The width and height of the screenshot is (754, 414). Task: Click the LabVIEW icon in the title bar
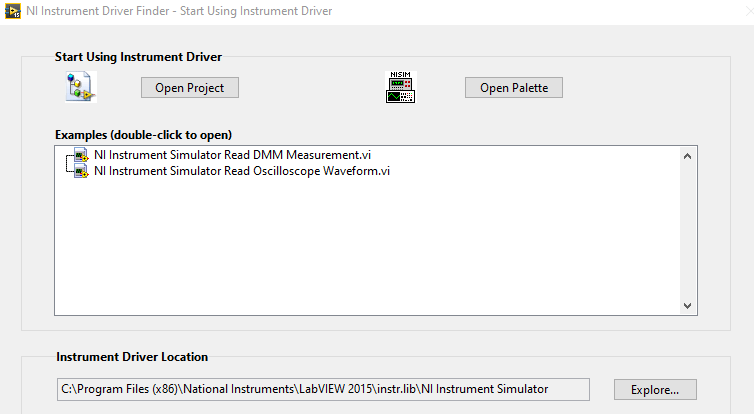pos(13,11)
